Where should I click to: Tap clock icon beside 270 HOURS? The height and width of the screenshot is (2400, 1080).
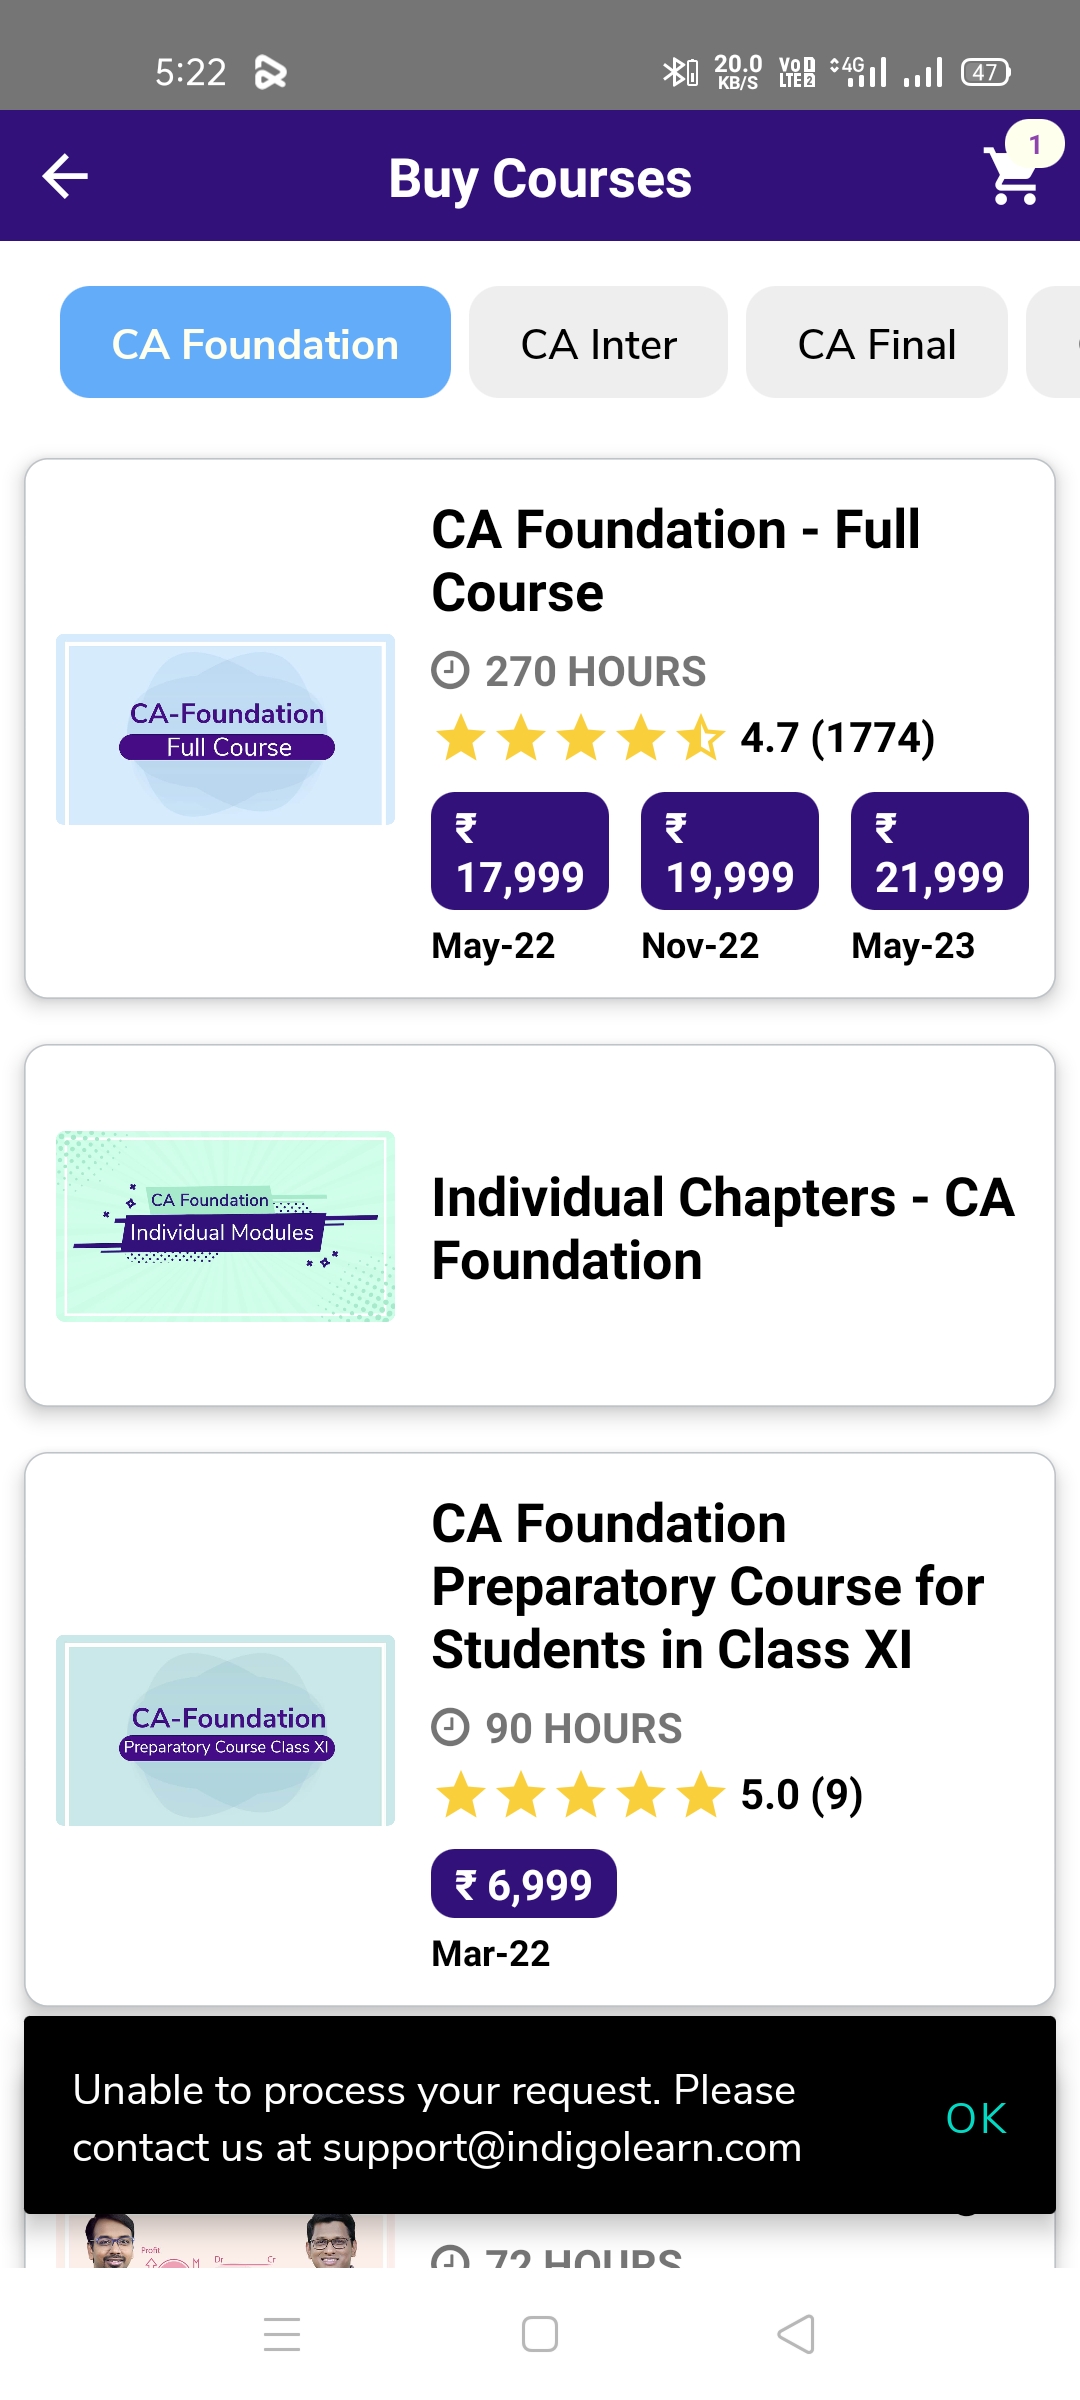[450, 670]
